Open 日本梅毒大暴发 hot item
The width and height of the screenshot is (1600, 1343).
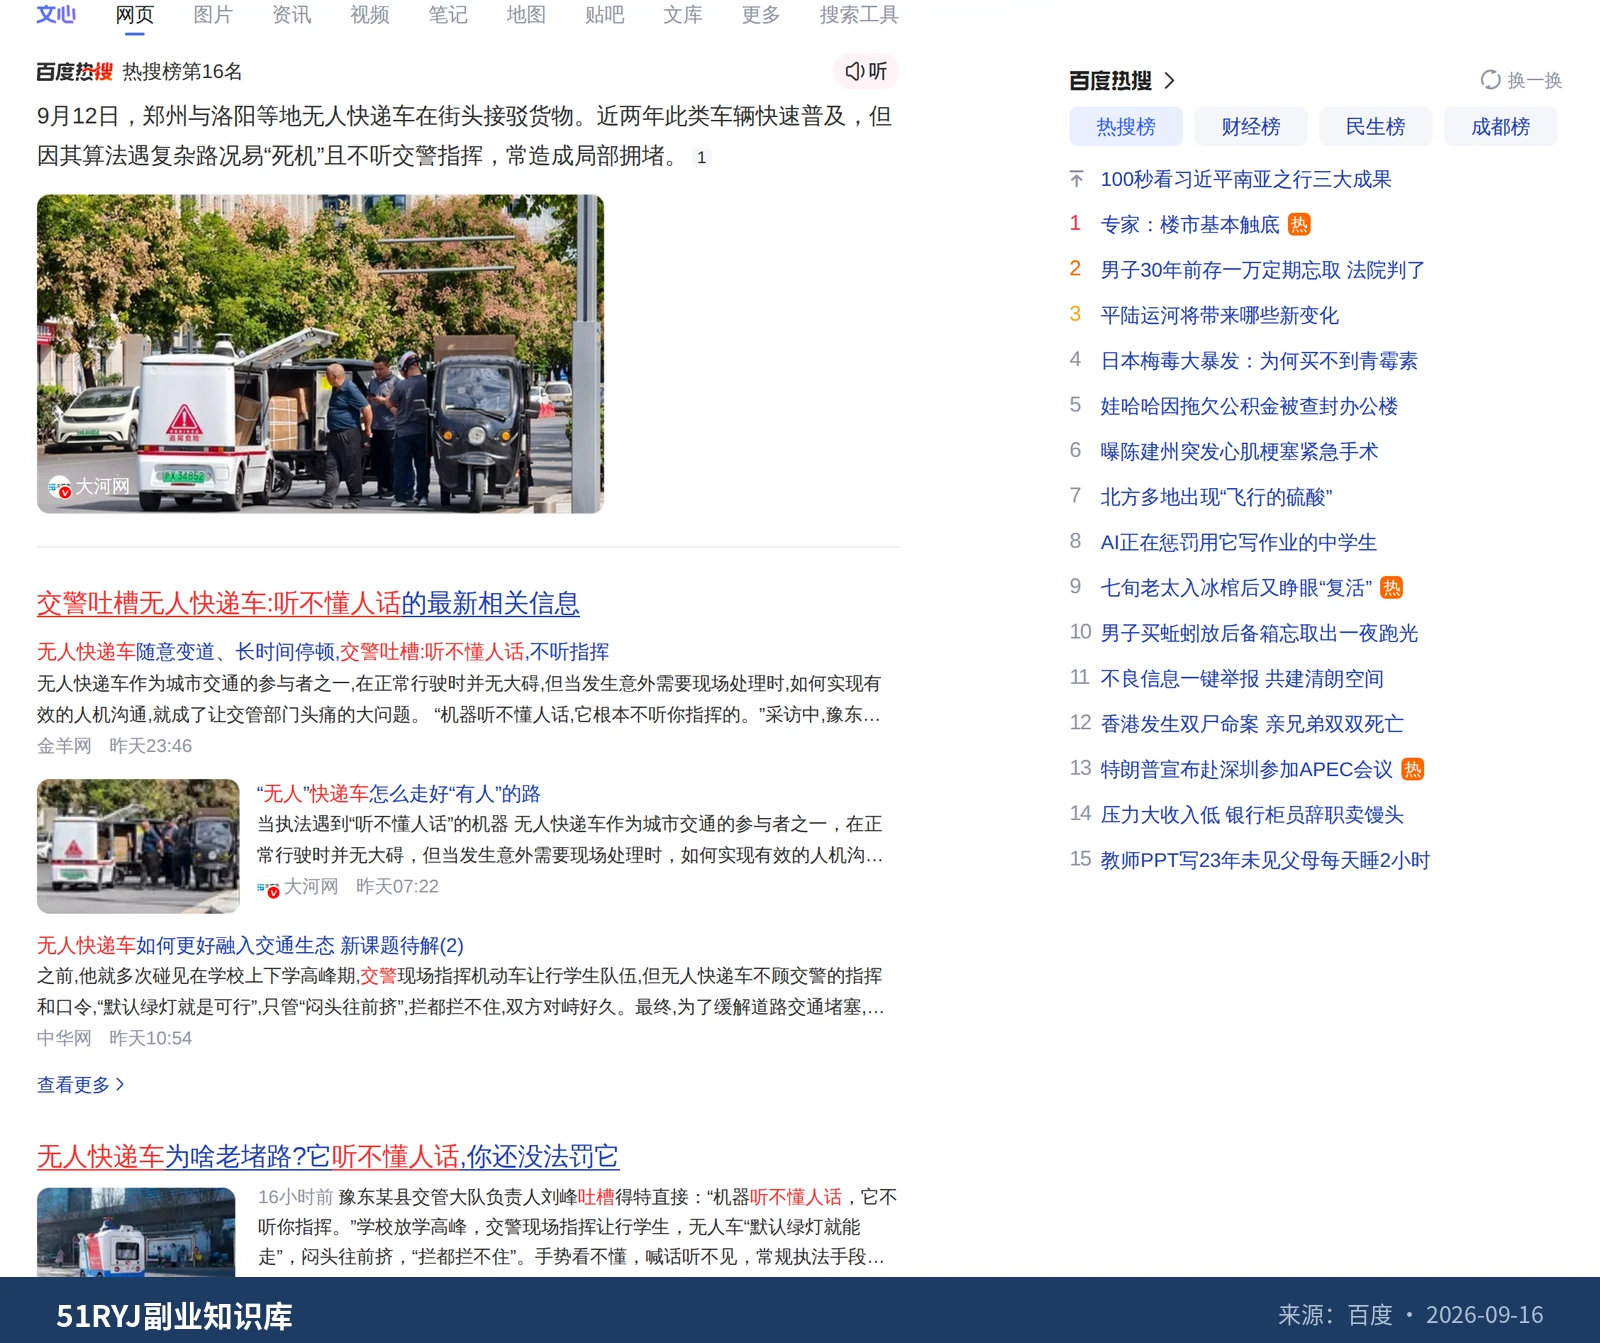click(1259, 361)
